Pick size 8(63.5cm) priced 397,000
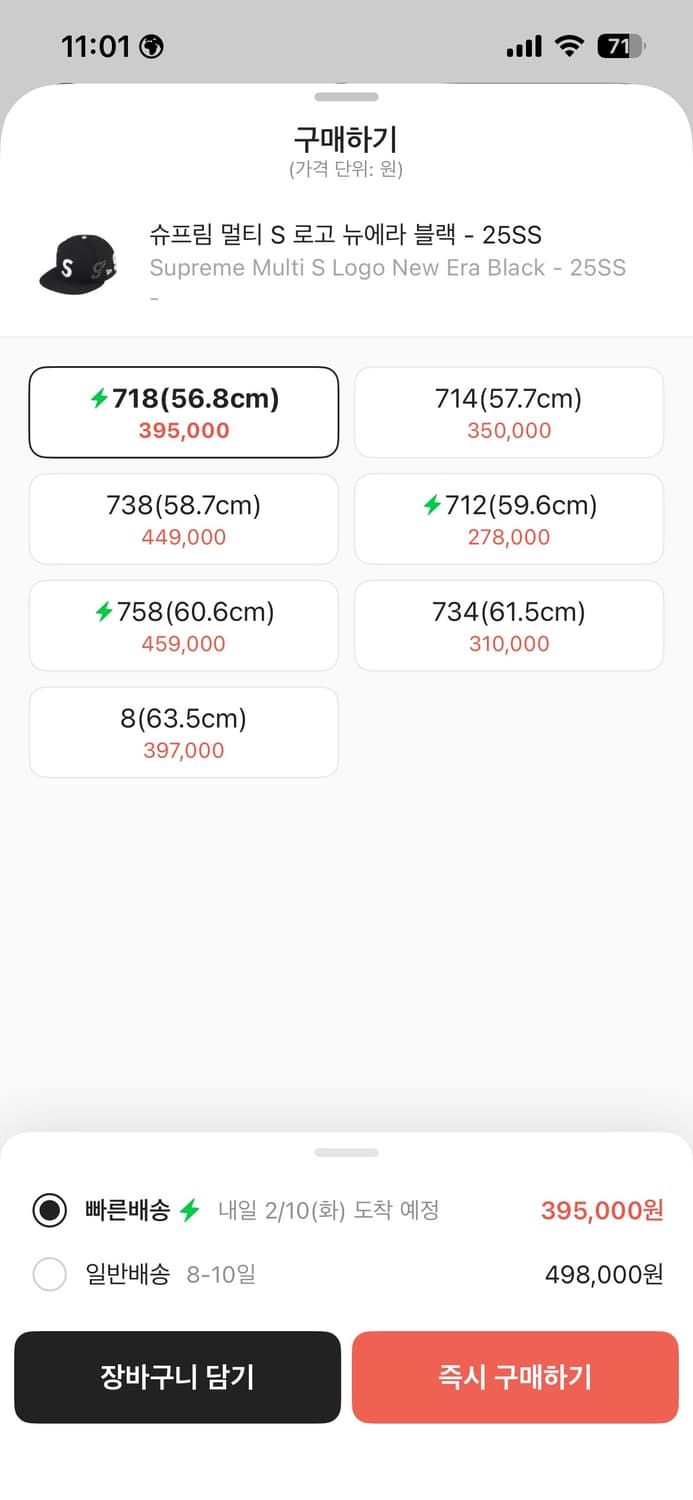 pos(184,732)
